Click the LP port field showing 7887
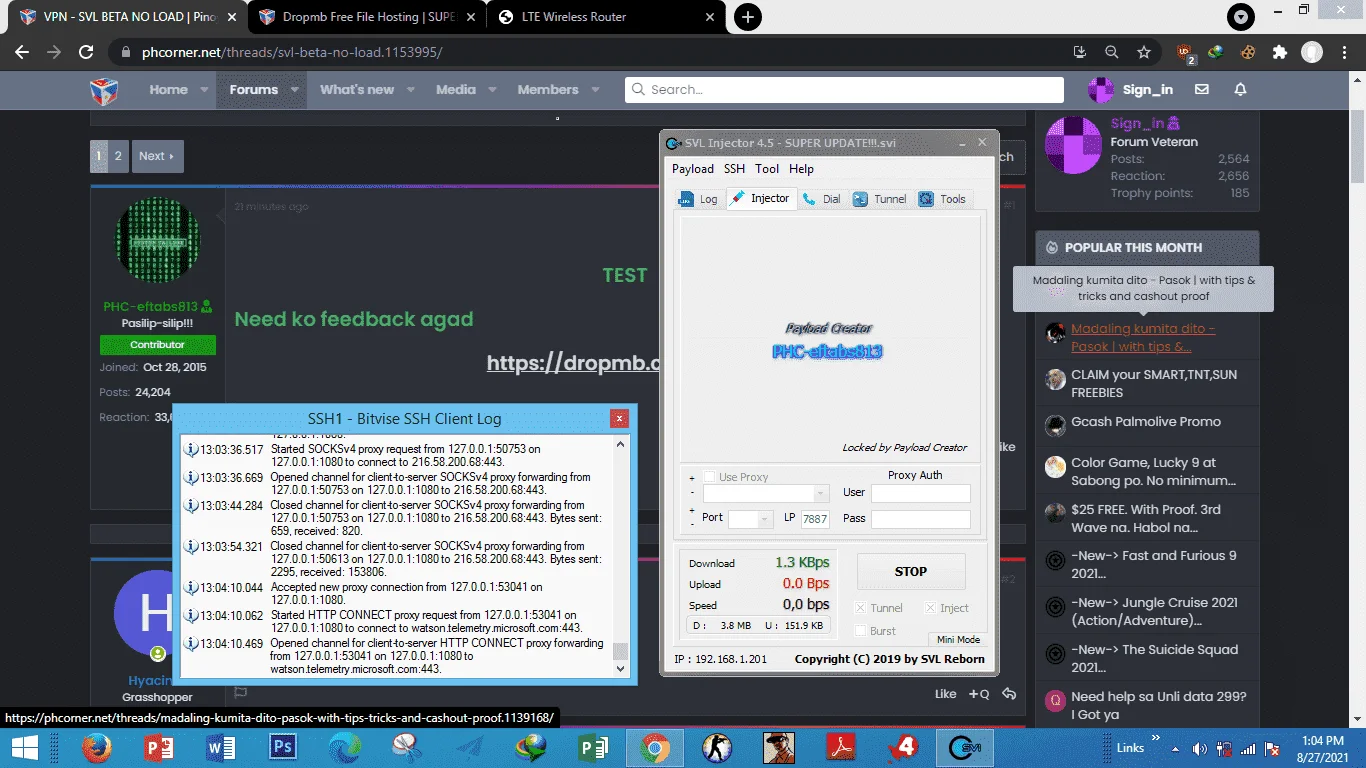Screen dimensions: 1366x768 pos(815,519)
